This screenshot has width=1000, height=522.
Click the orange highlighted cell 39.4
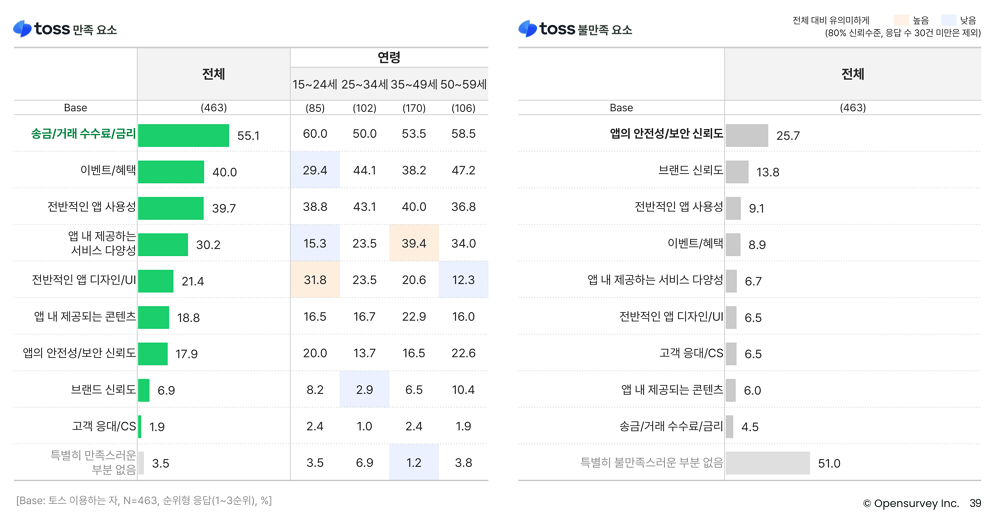(414, 244)
